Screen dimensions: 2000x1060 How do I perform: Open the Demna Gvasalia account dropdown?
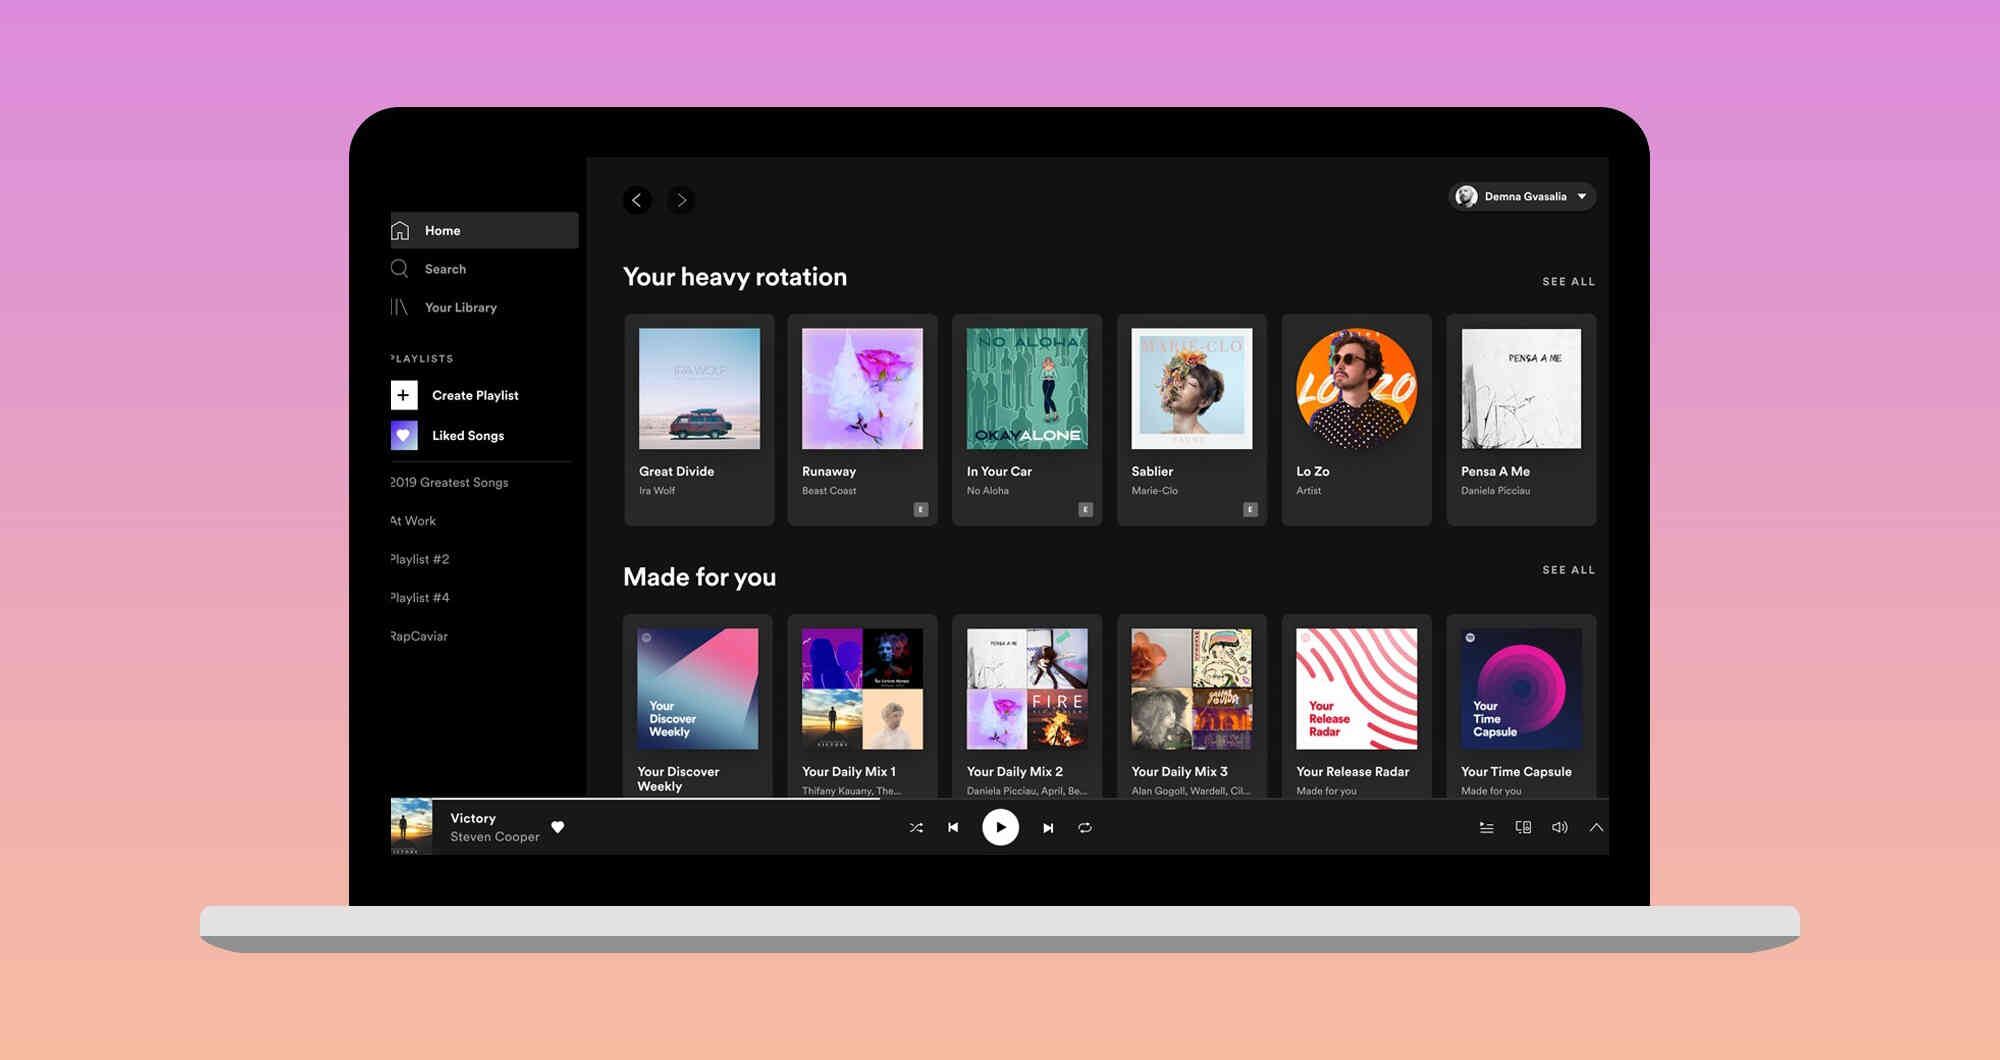pos(1521,196)
